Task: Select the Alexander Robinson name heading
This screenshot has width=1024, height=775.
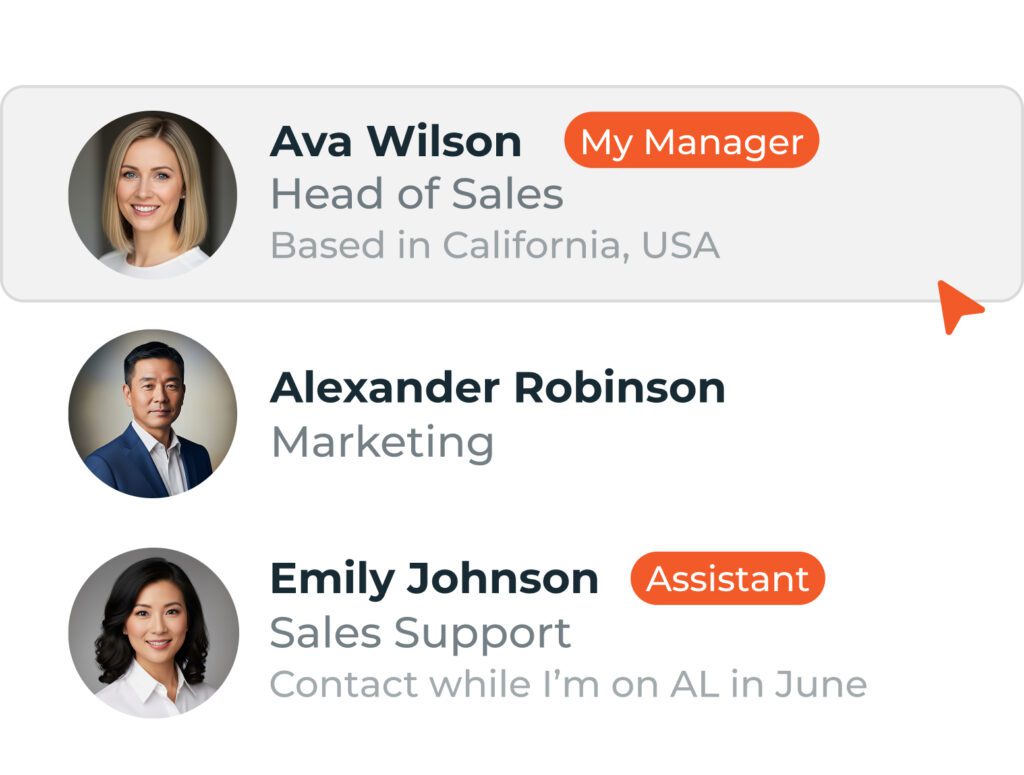Action: point(497,387)
